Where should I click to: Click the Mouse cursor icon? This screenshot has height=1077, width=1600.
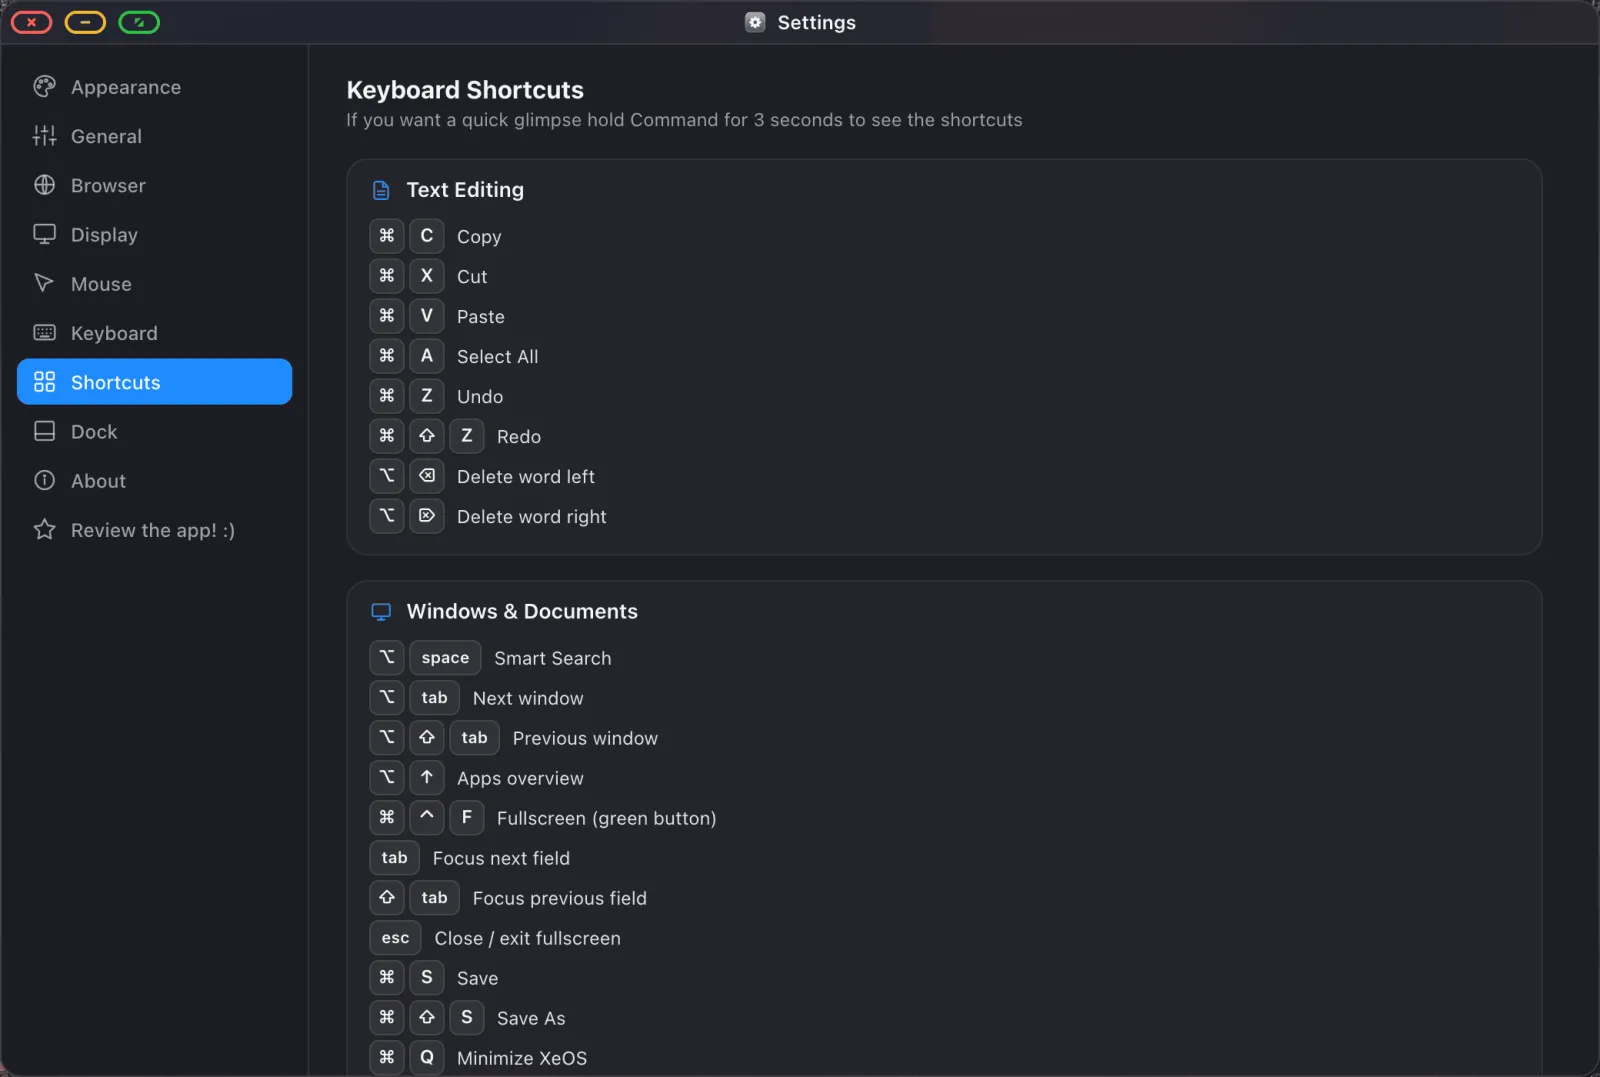tap(44, 283)
